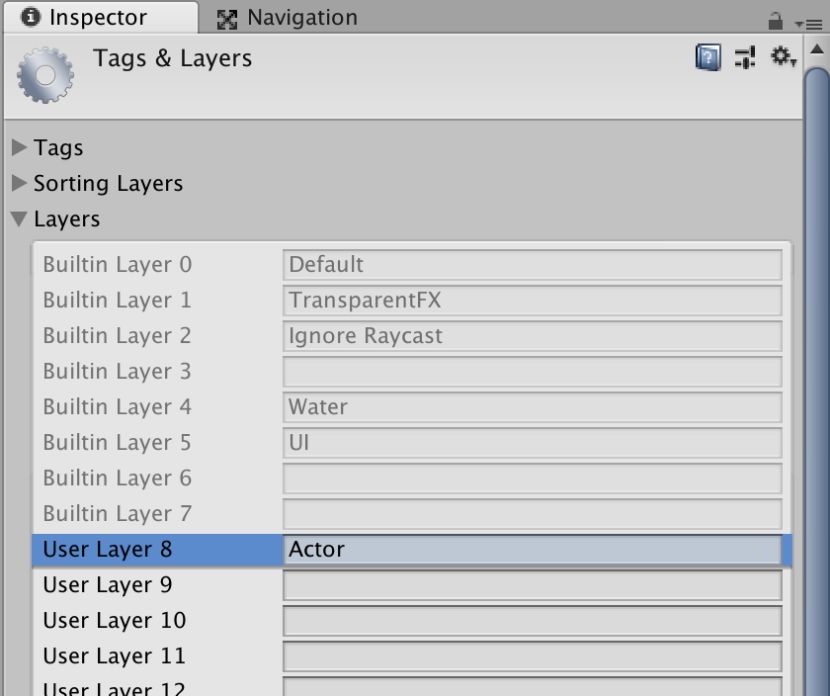Click the inspector lock icon

coord(775,20)
